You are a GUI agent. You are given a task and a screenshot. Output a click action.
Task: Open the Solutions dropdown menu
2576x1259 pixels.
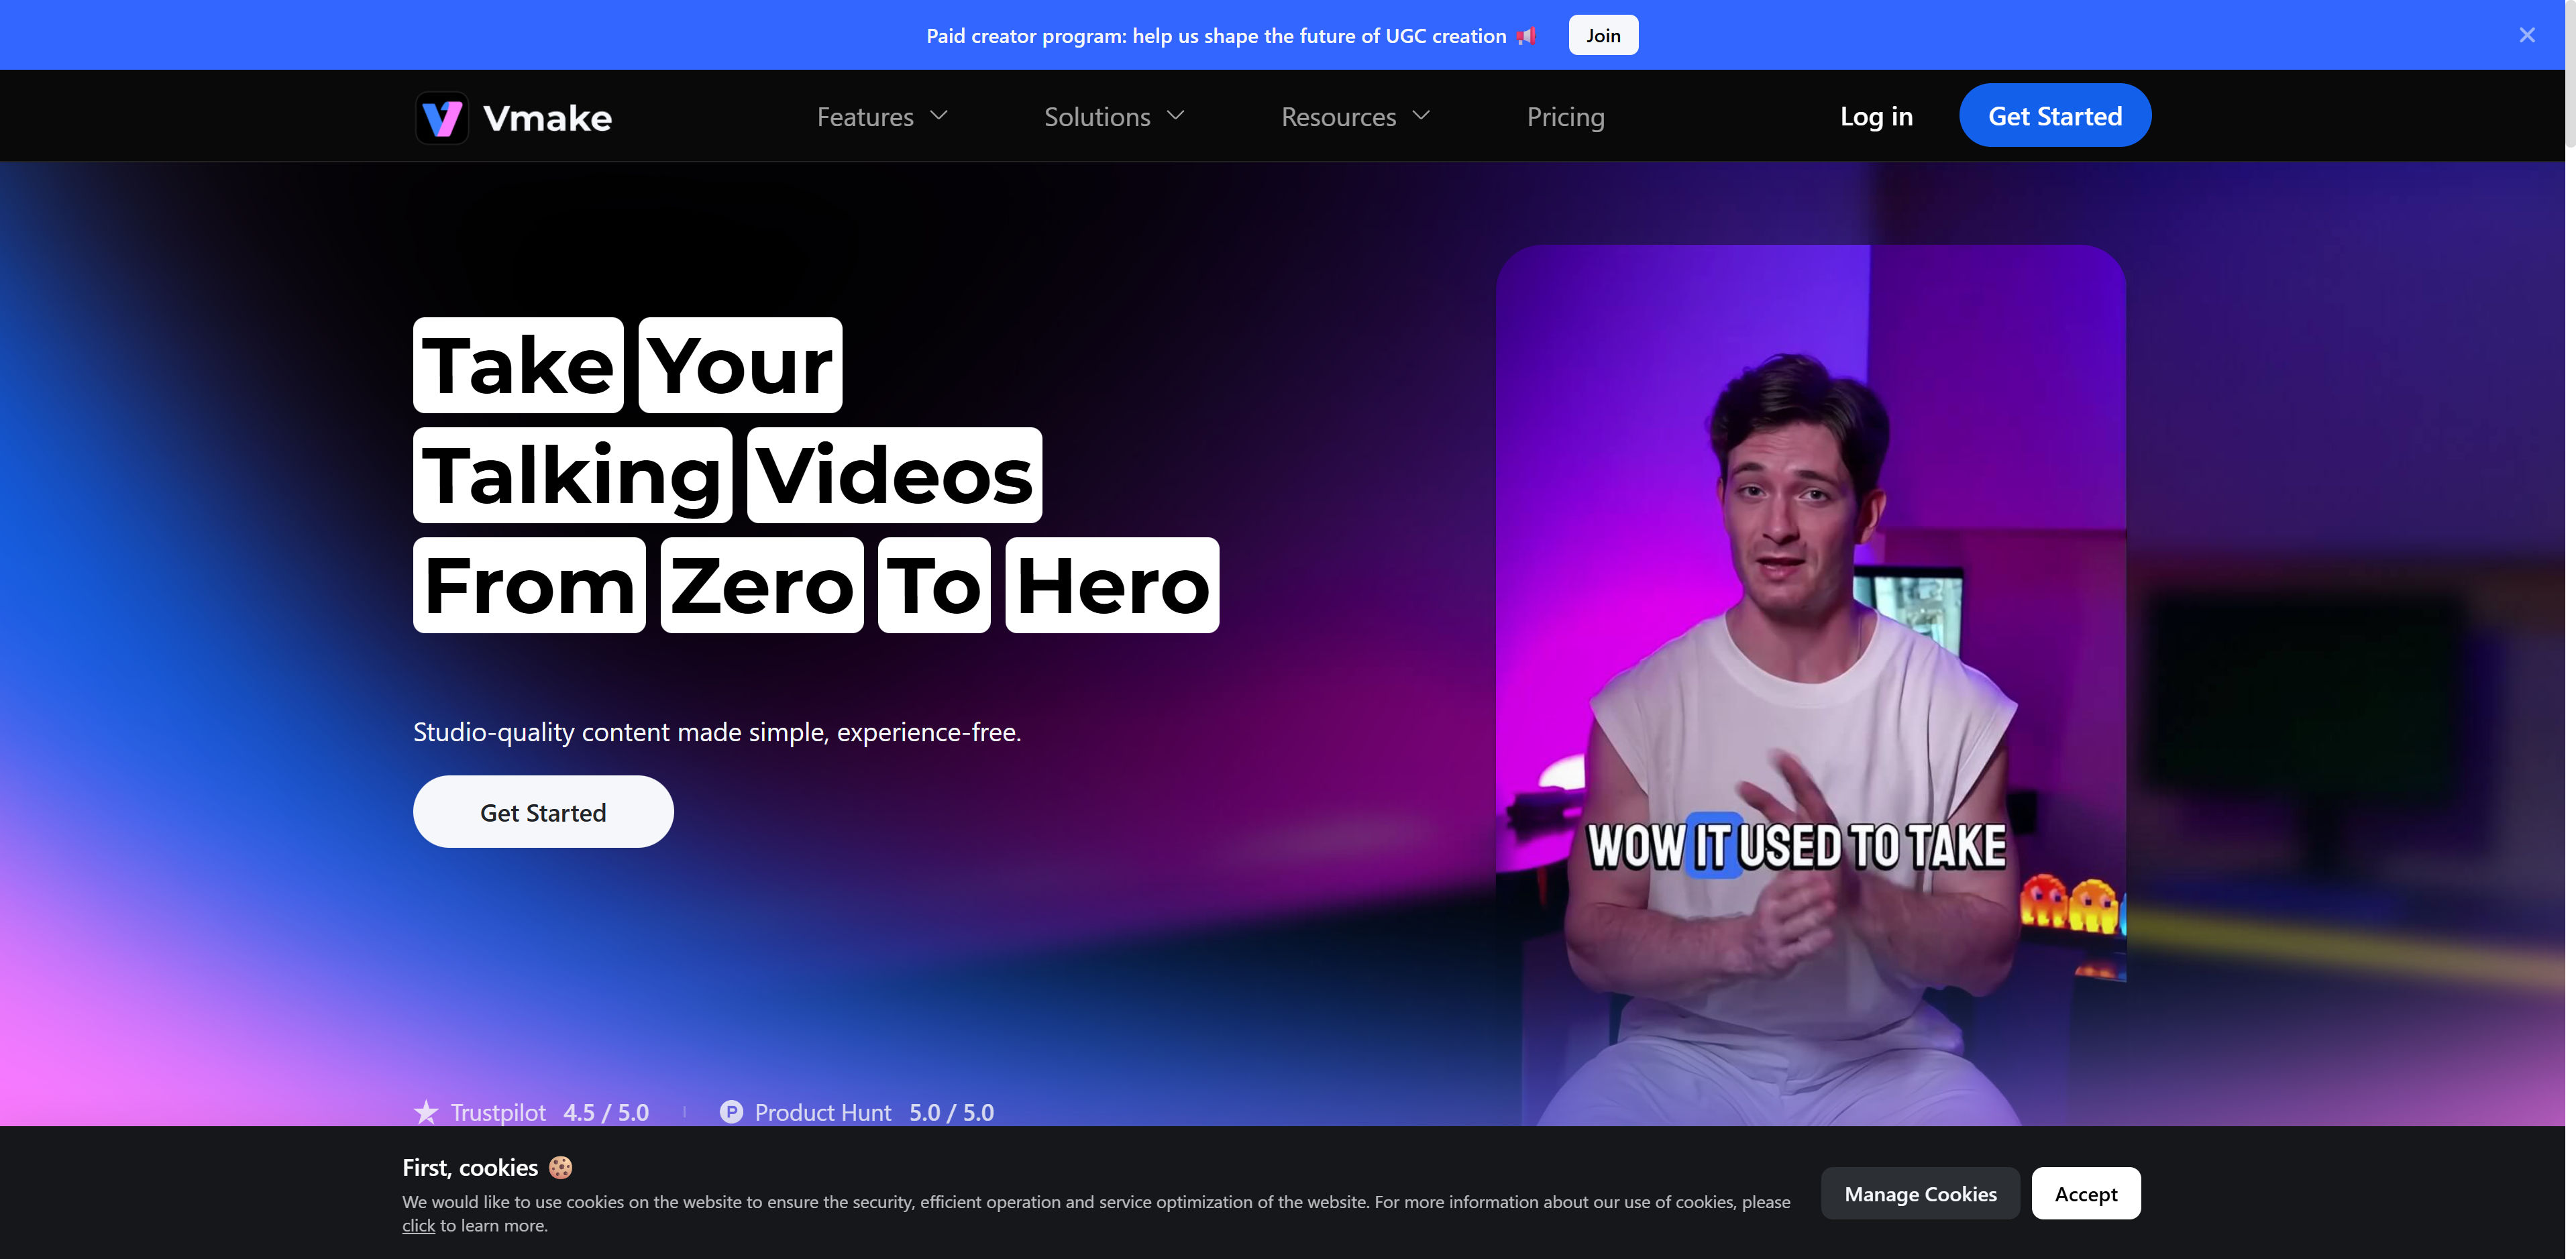point(1113,117)
